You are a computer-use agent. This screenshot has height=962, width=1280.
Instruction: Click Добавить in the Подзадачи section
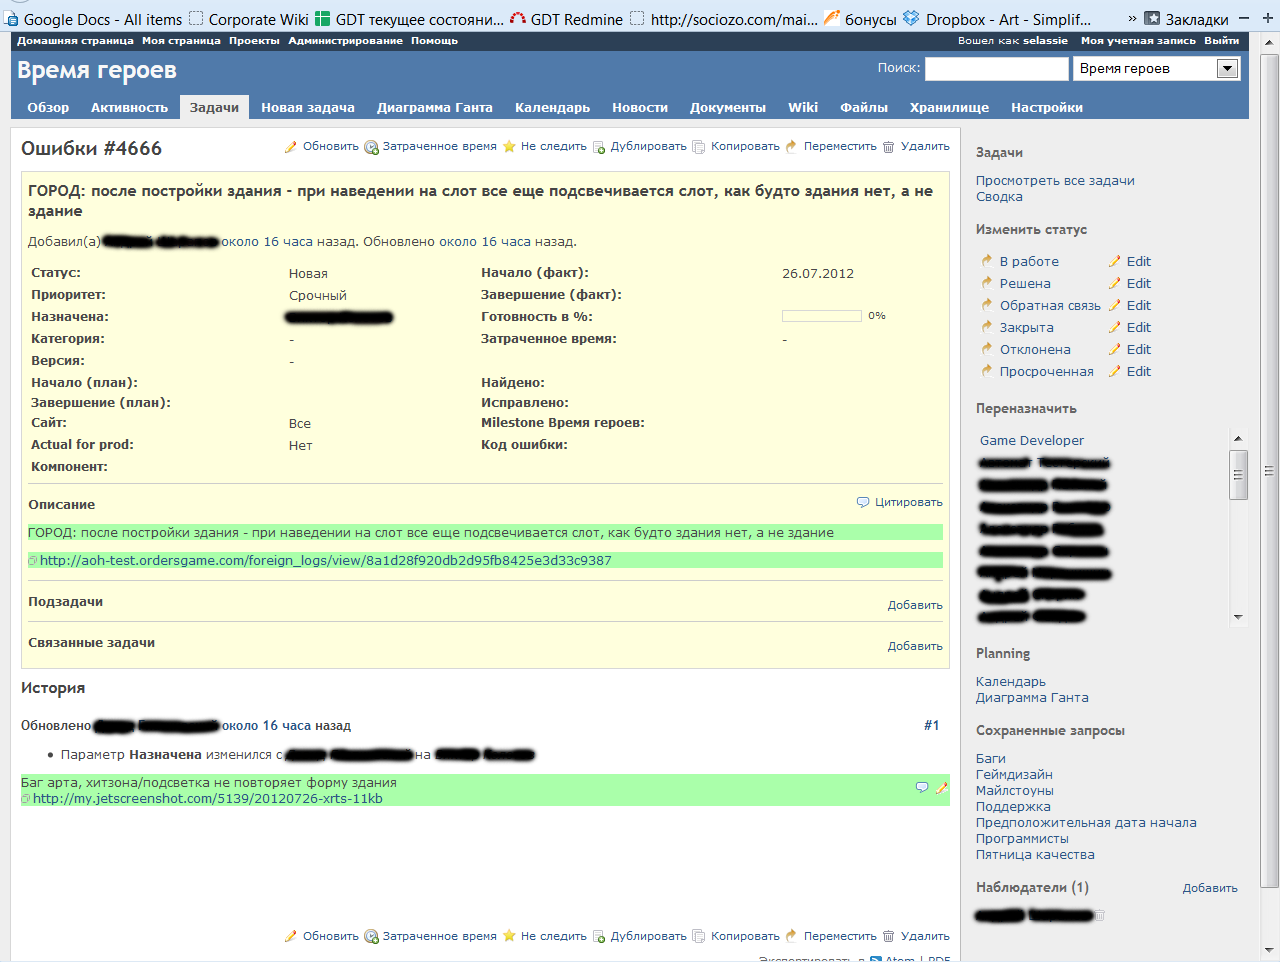pos(915,605)
